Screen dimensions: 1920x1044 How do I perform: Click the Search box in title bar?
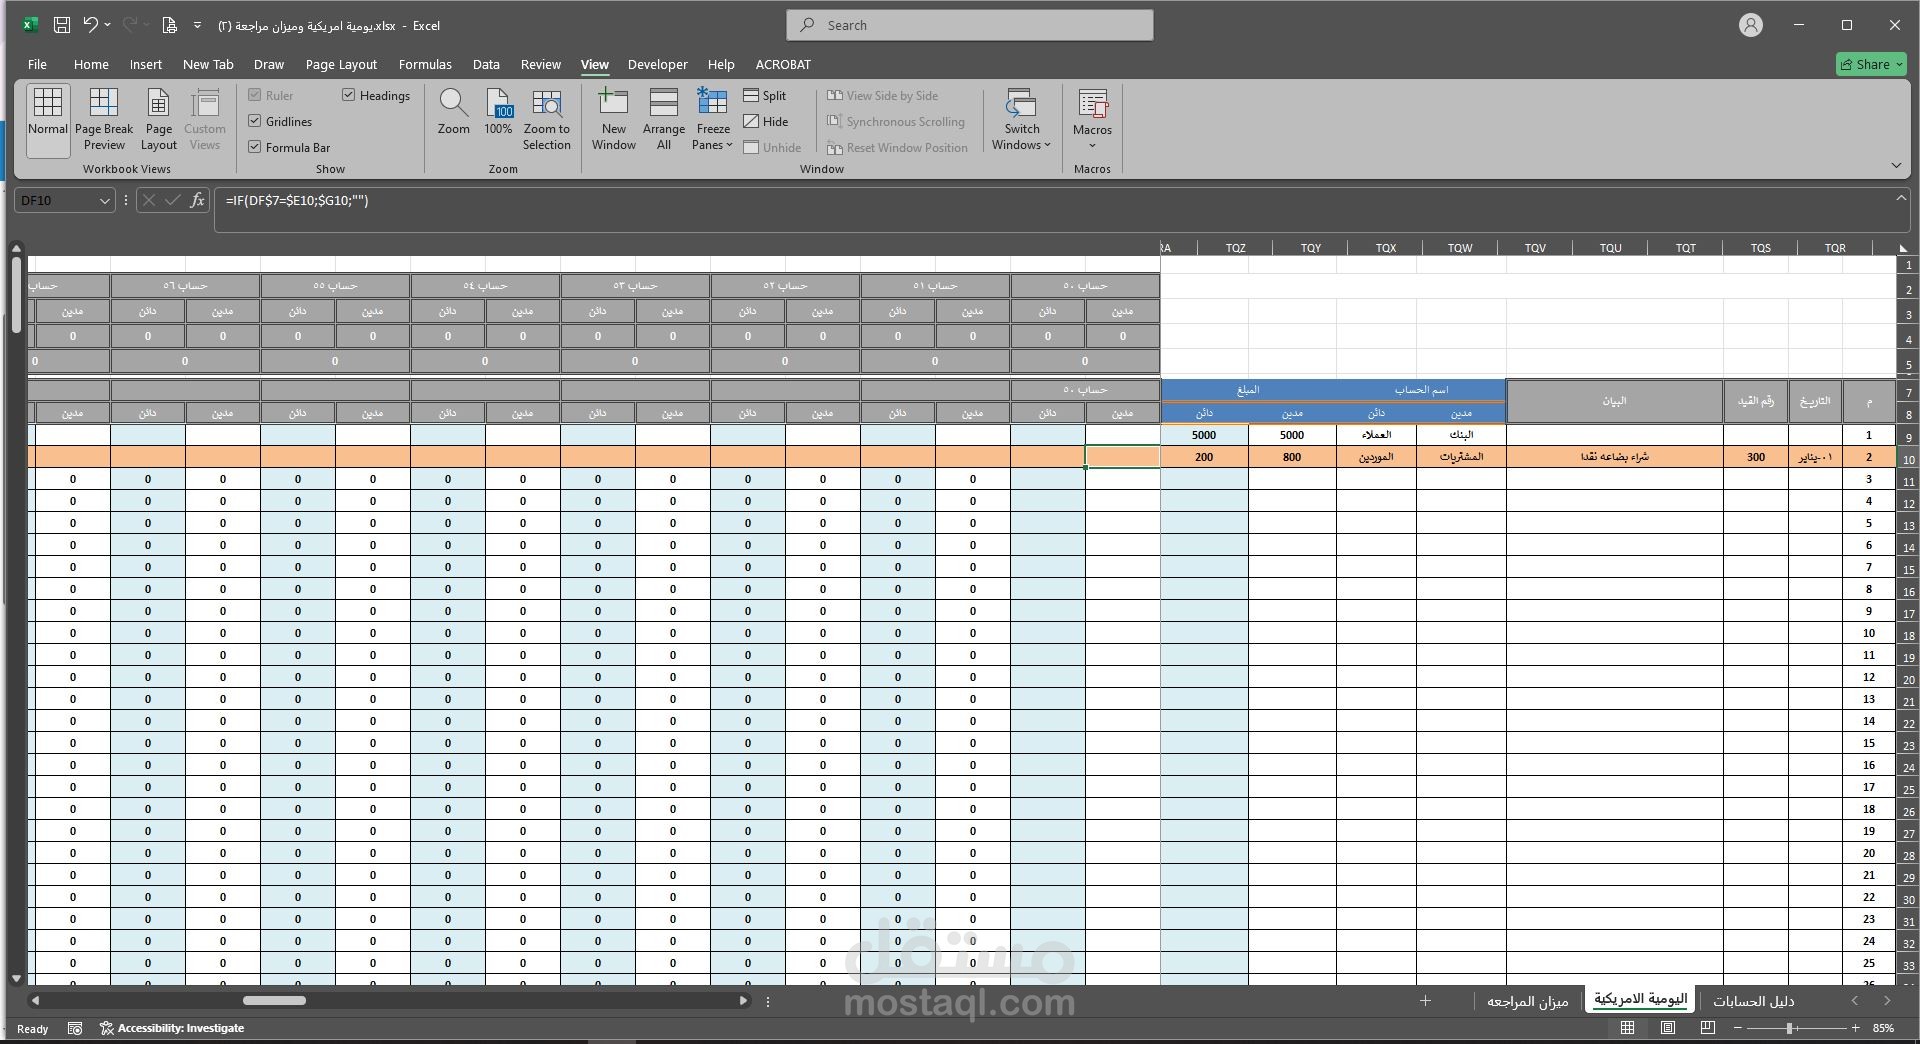(969, 25)
